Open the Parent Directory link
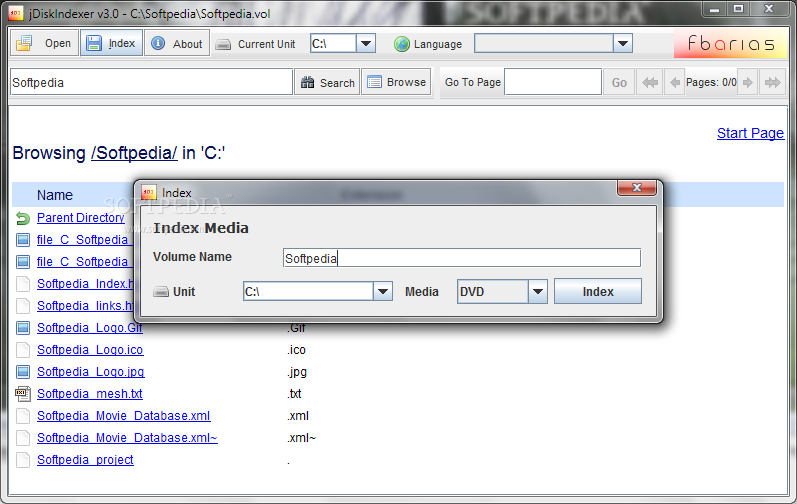 tap(80, 217)
